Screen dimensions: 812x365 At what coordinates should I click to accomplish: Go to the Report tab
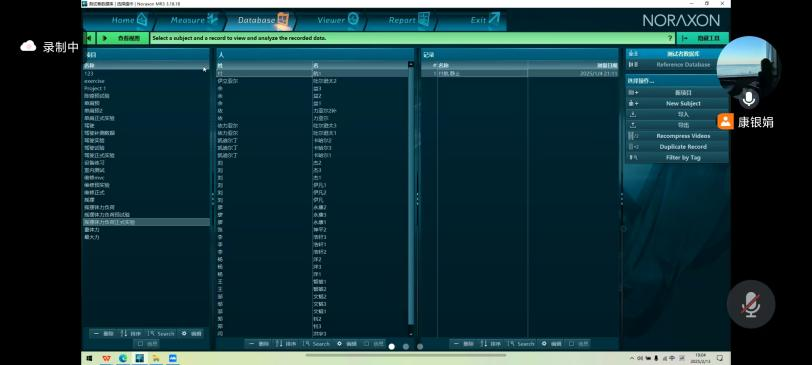click(408, 20)
